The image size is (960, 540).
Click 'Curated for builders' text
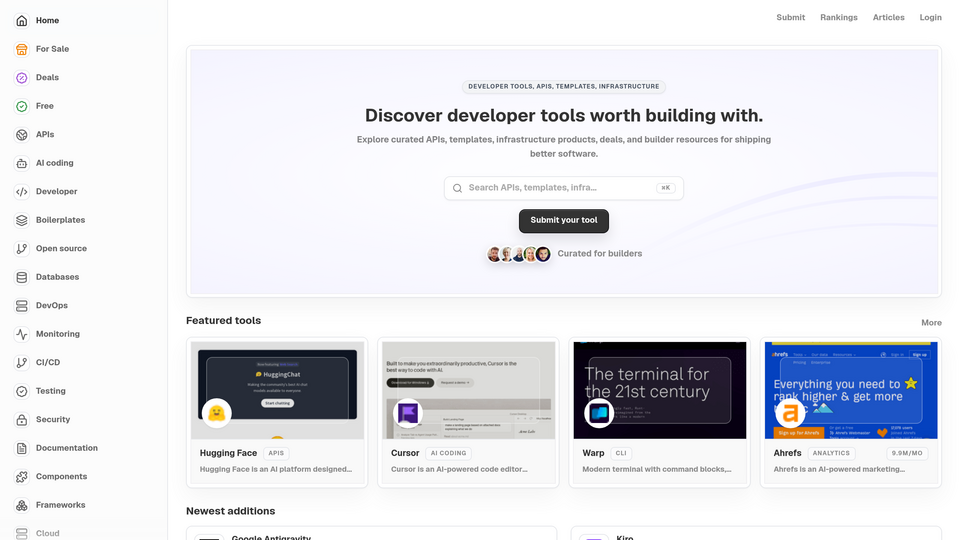point(599,253)
